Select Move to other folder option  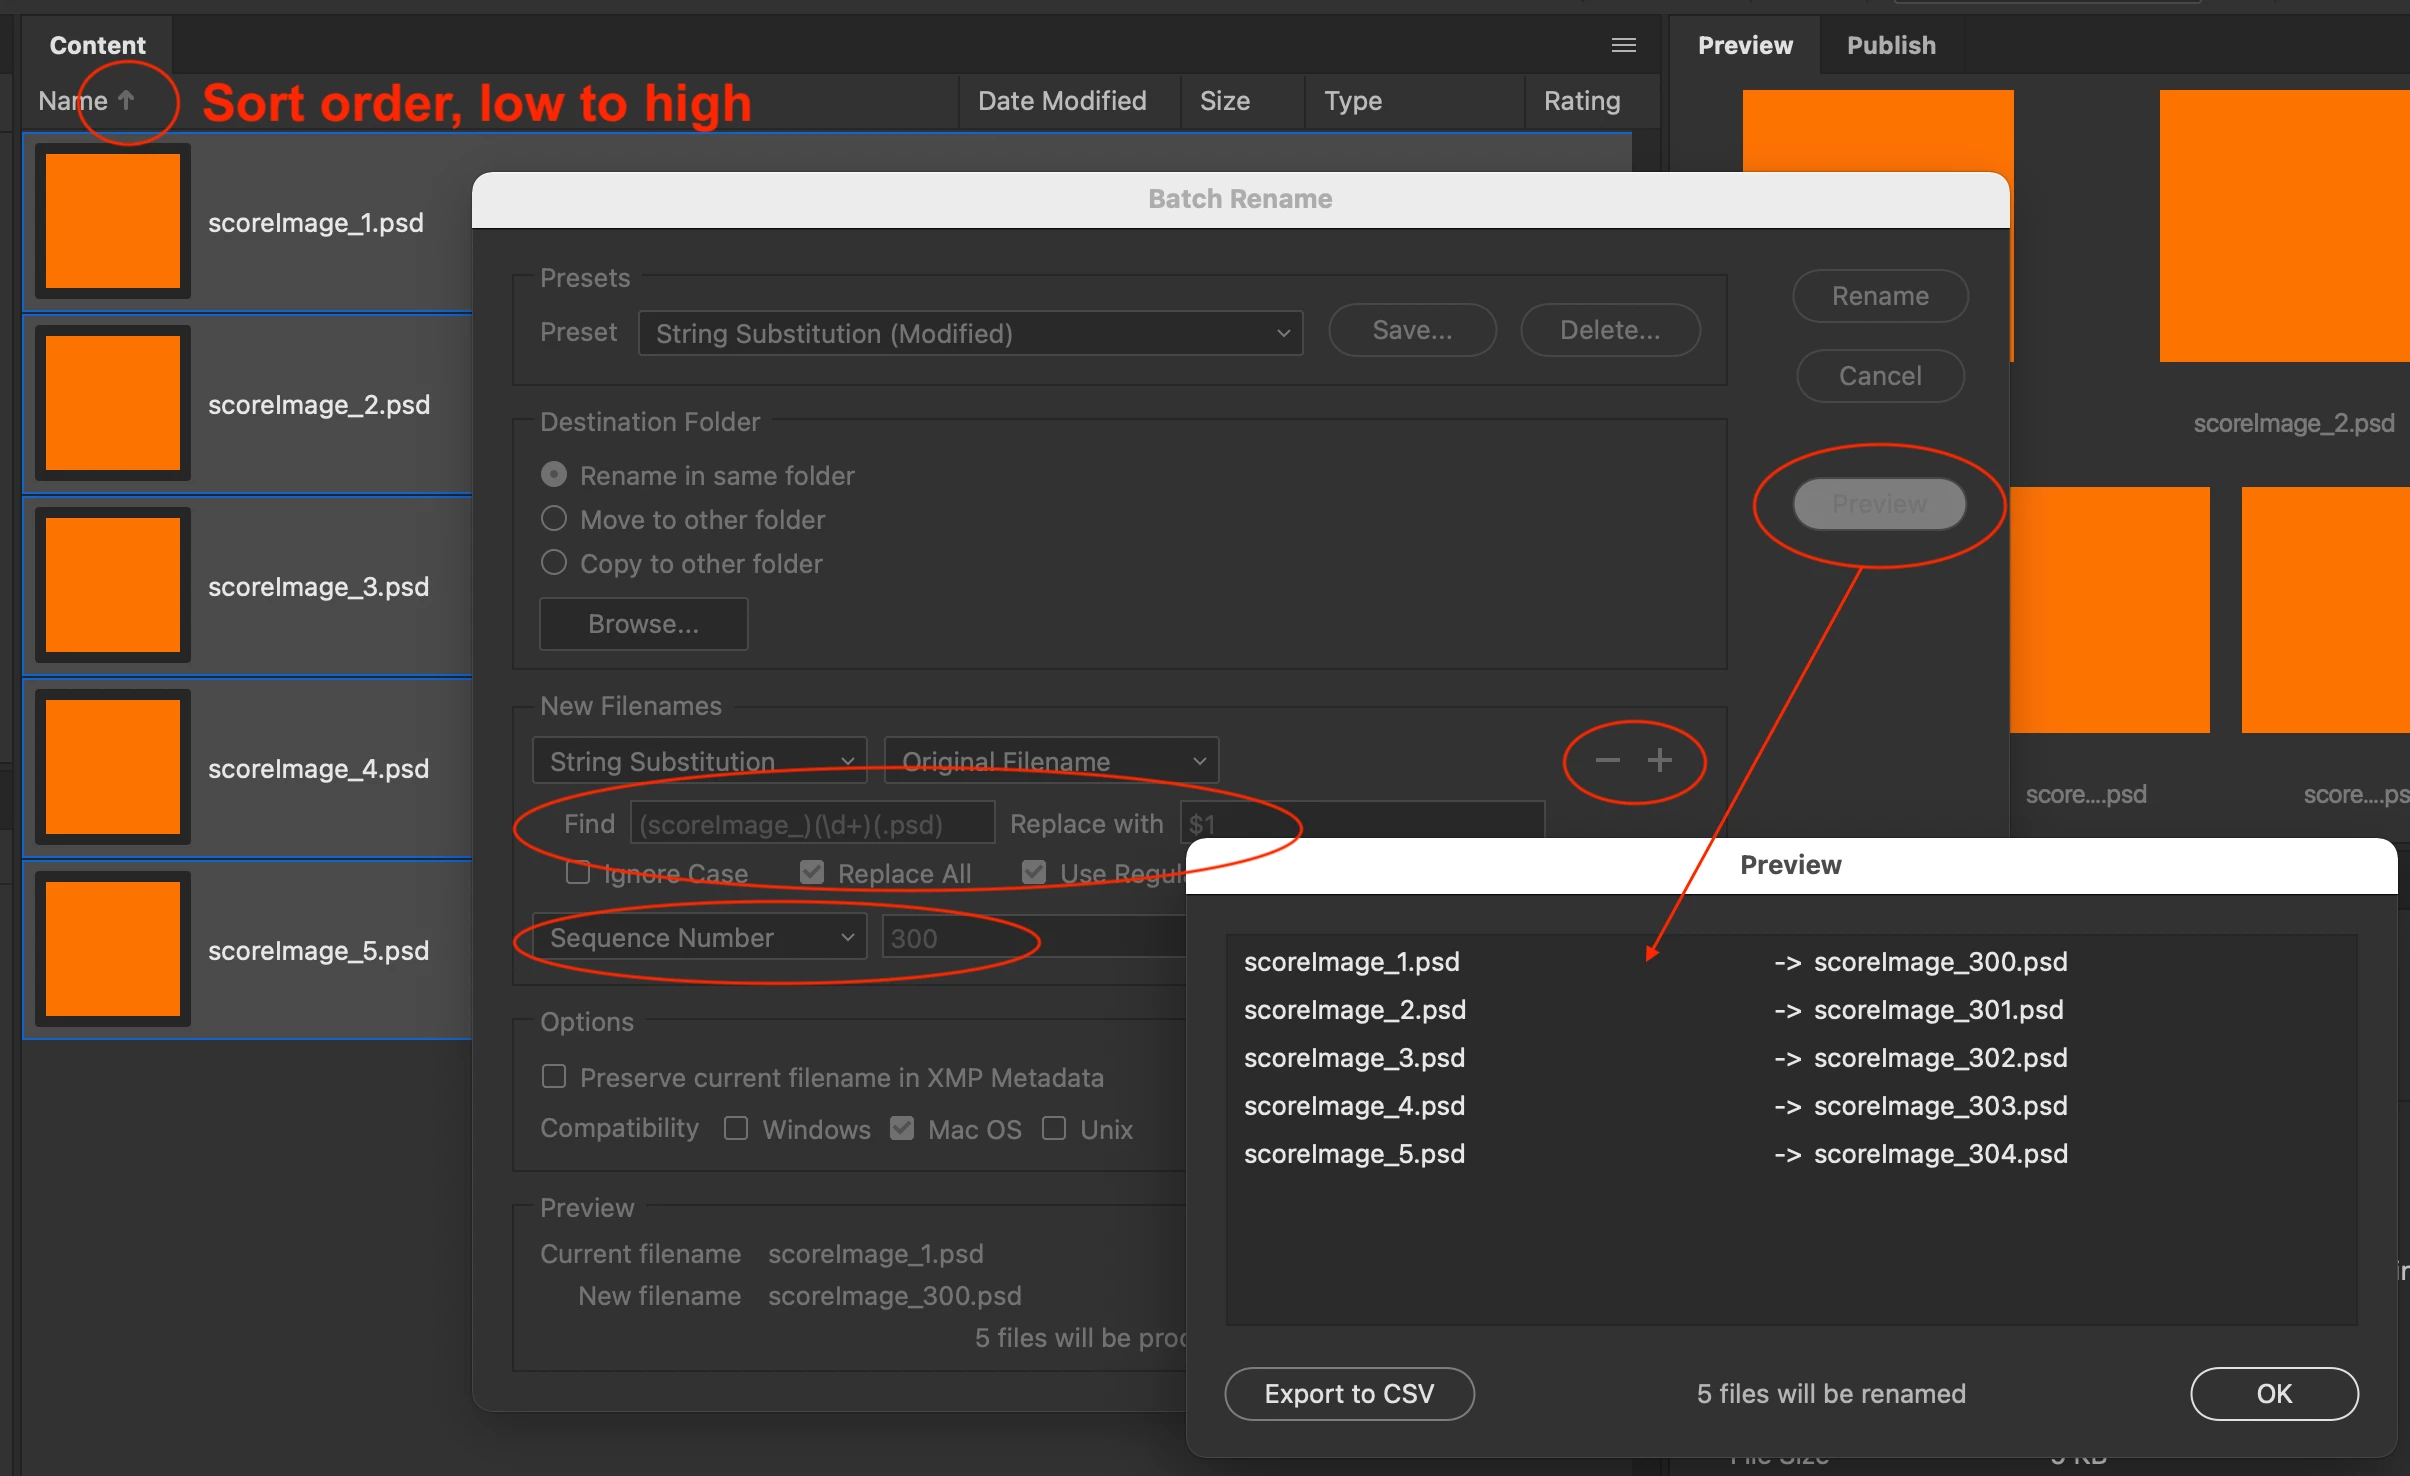tap(554, 519)
